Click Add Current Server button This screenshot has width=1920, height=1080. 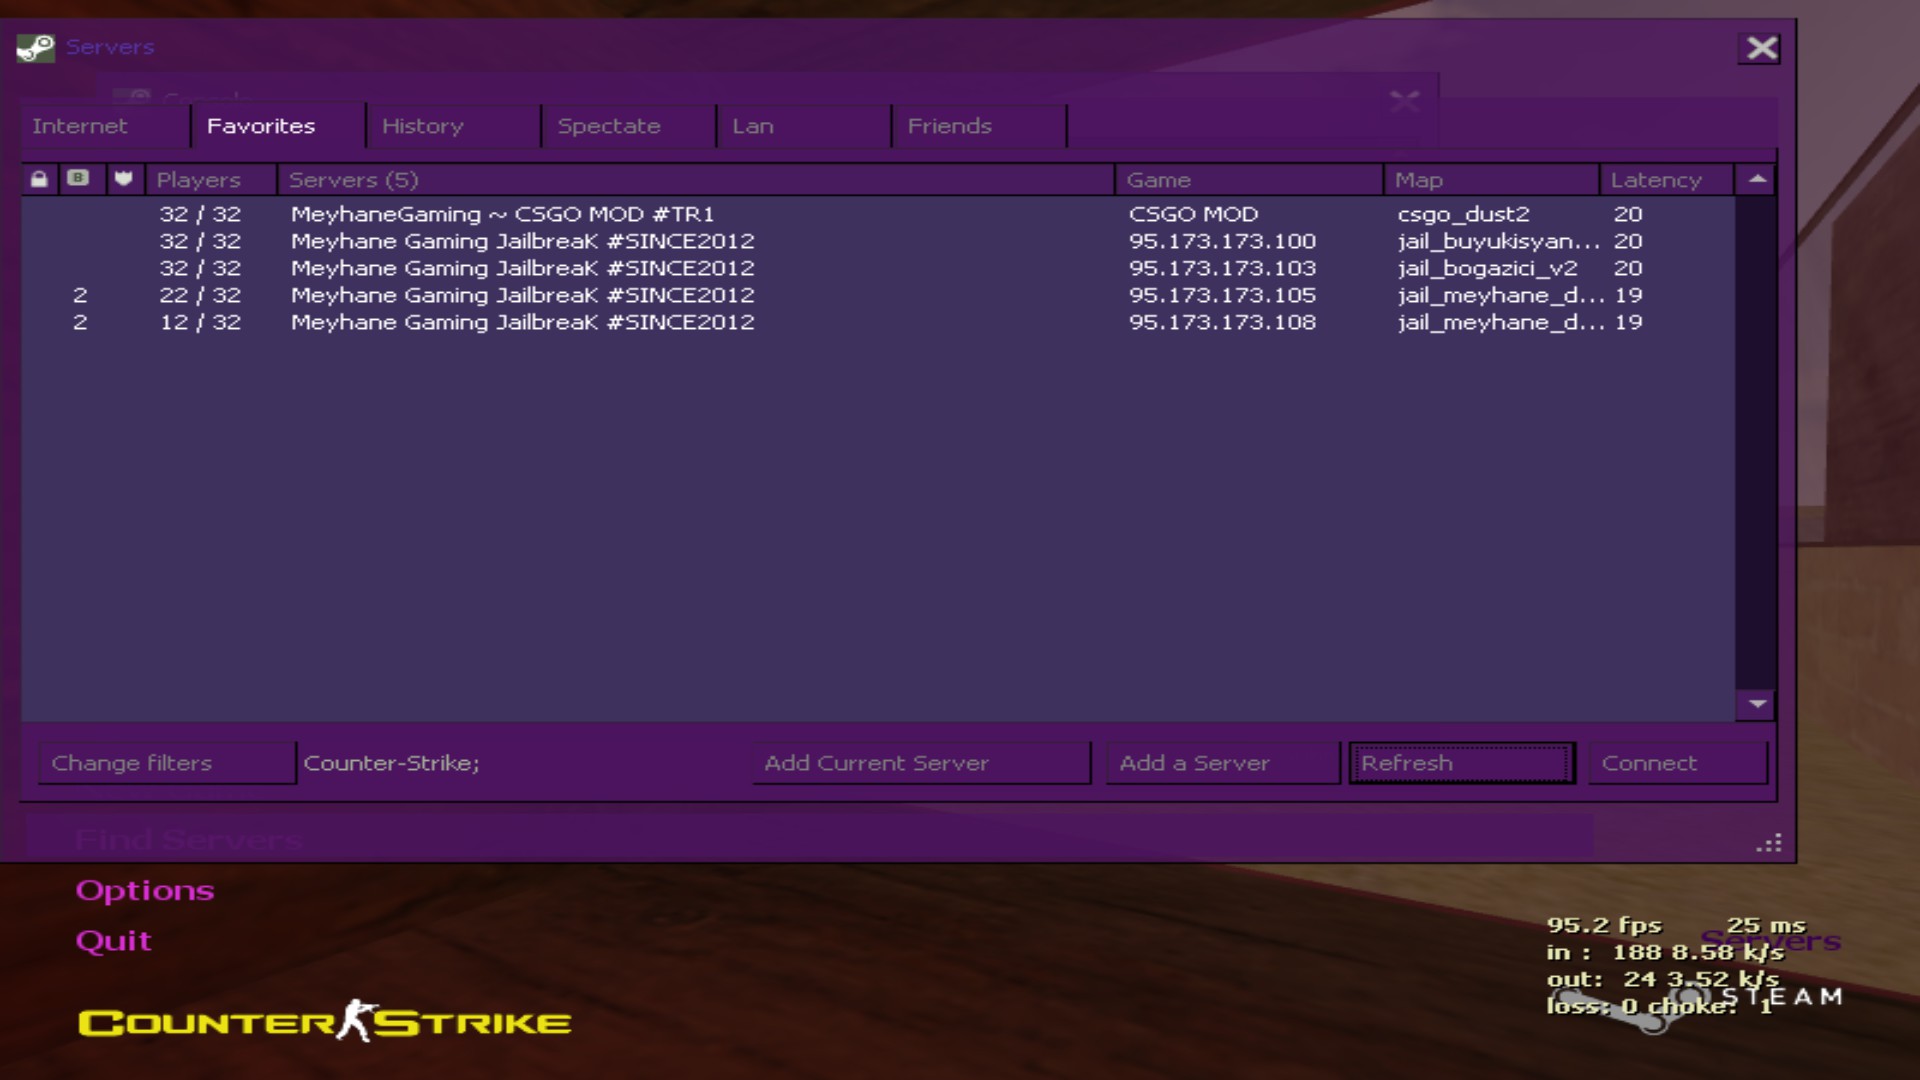[921, 763]
